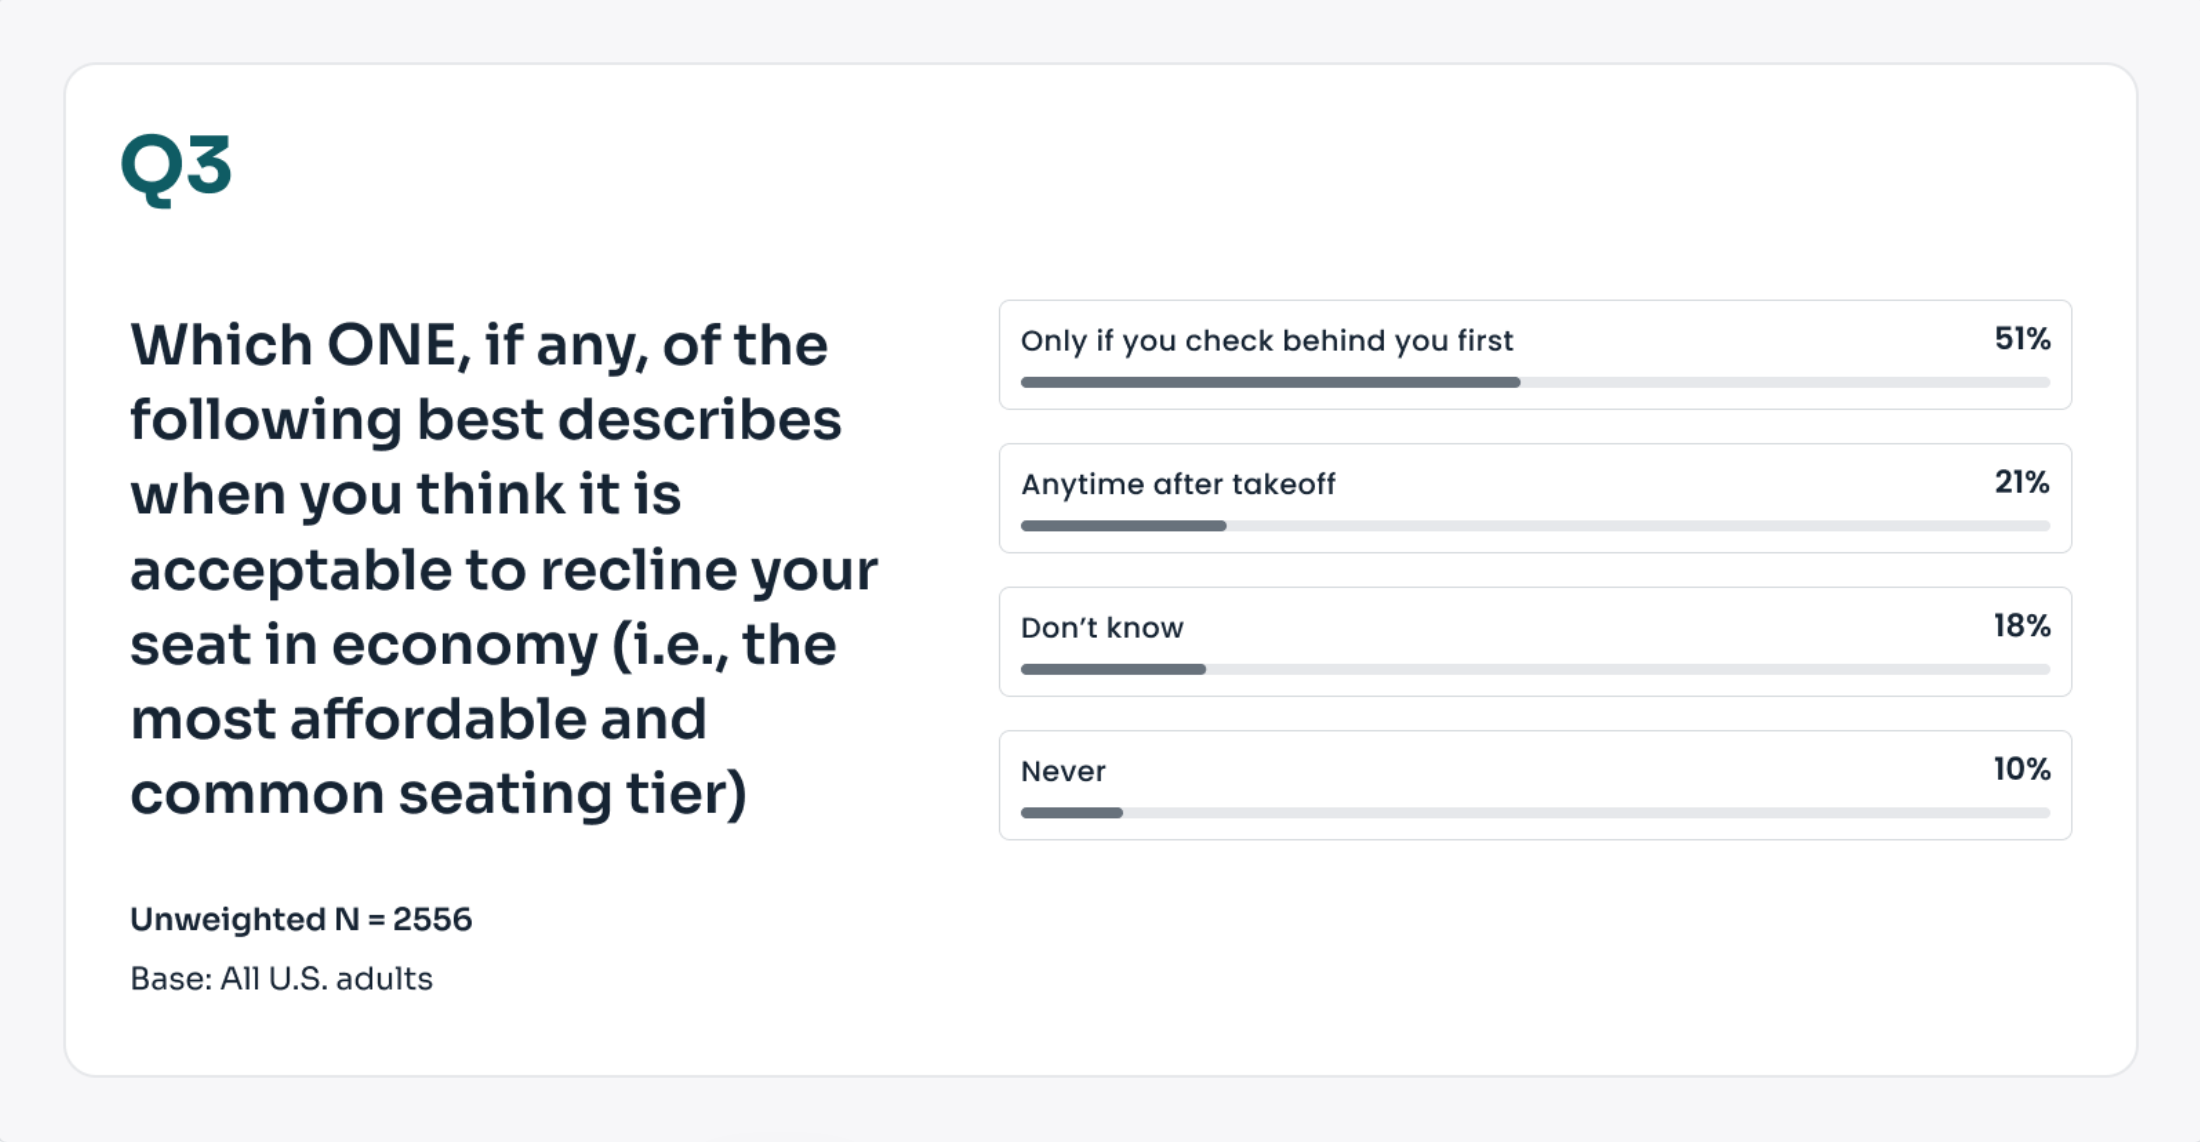This screenshot has width=2200, height=1142.
Task: Click the 10% percentage value
Action: tap(2022, 769)
